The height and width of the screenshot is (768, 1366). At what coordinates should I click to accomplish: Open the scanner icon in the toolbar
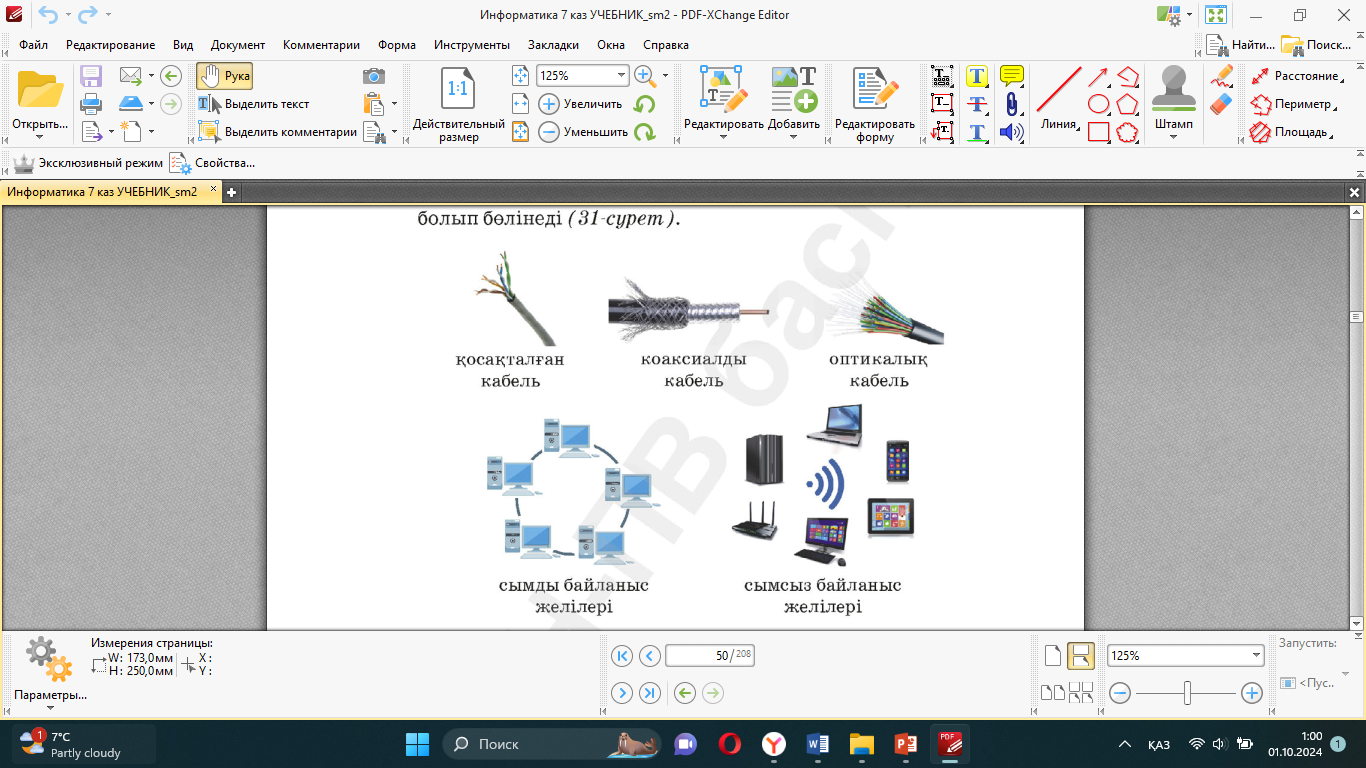click(x=131, y=103)
